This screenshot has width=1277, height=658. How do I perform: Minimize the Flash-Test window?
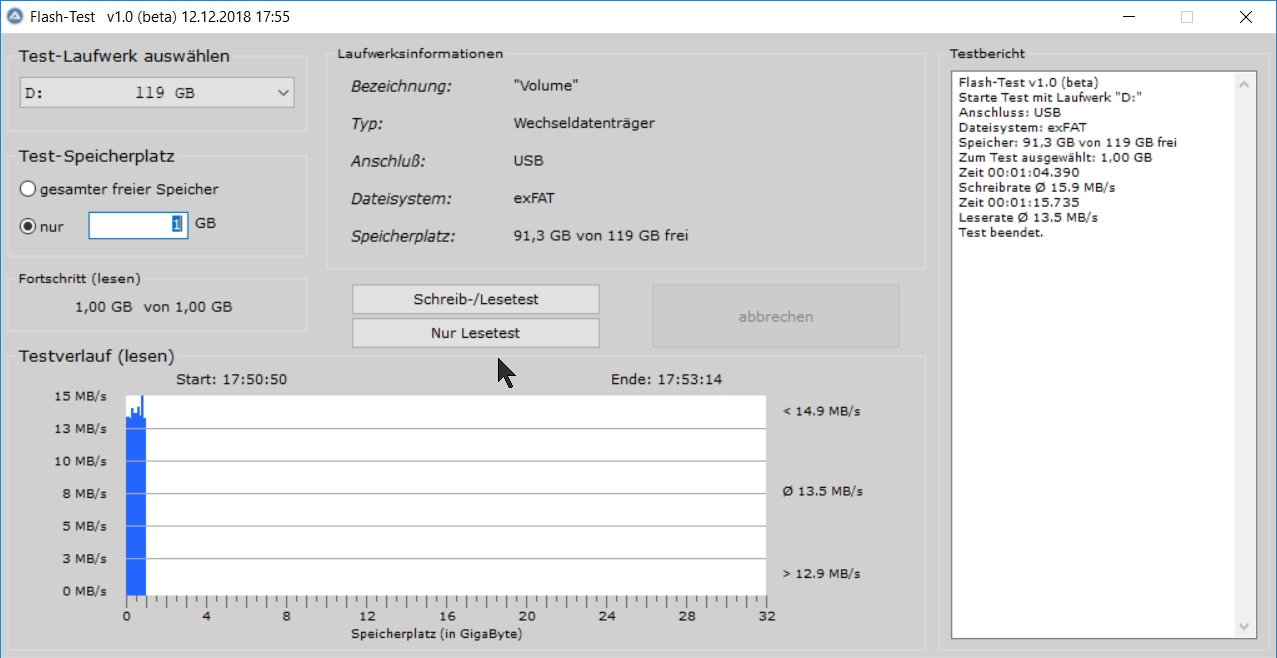(1129, 17)
